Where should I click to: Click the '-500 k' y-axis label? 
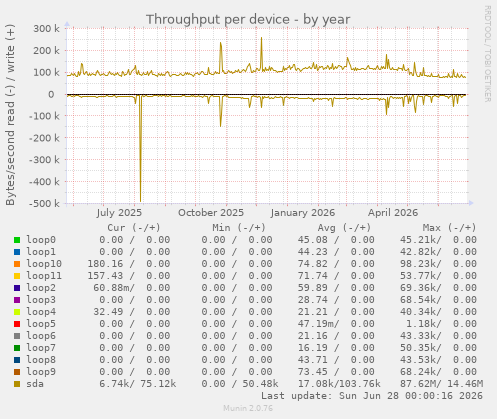(x=44, y=203)
